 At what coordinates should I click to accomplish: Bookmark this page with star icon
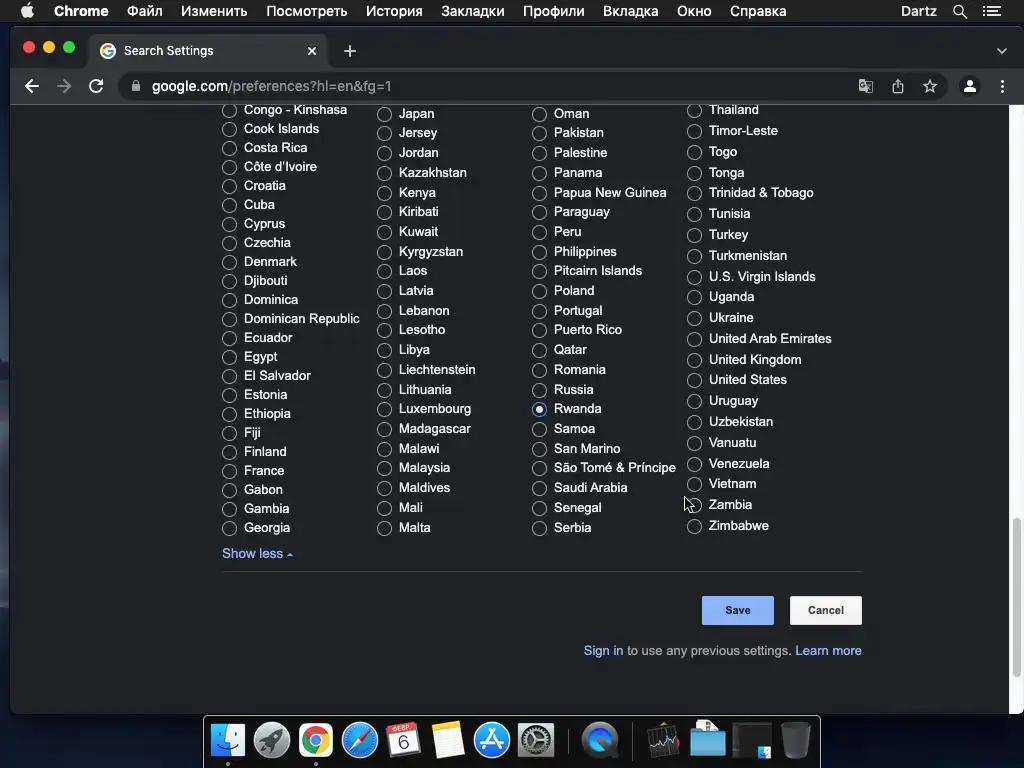[930, 86]
